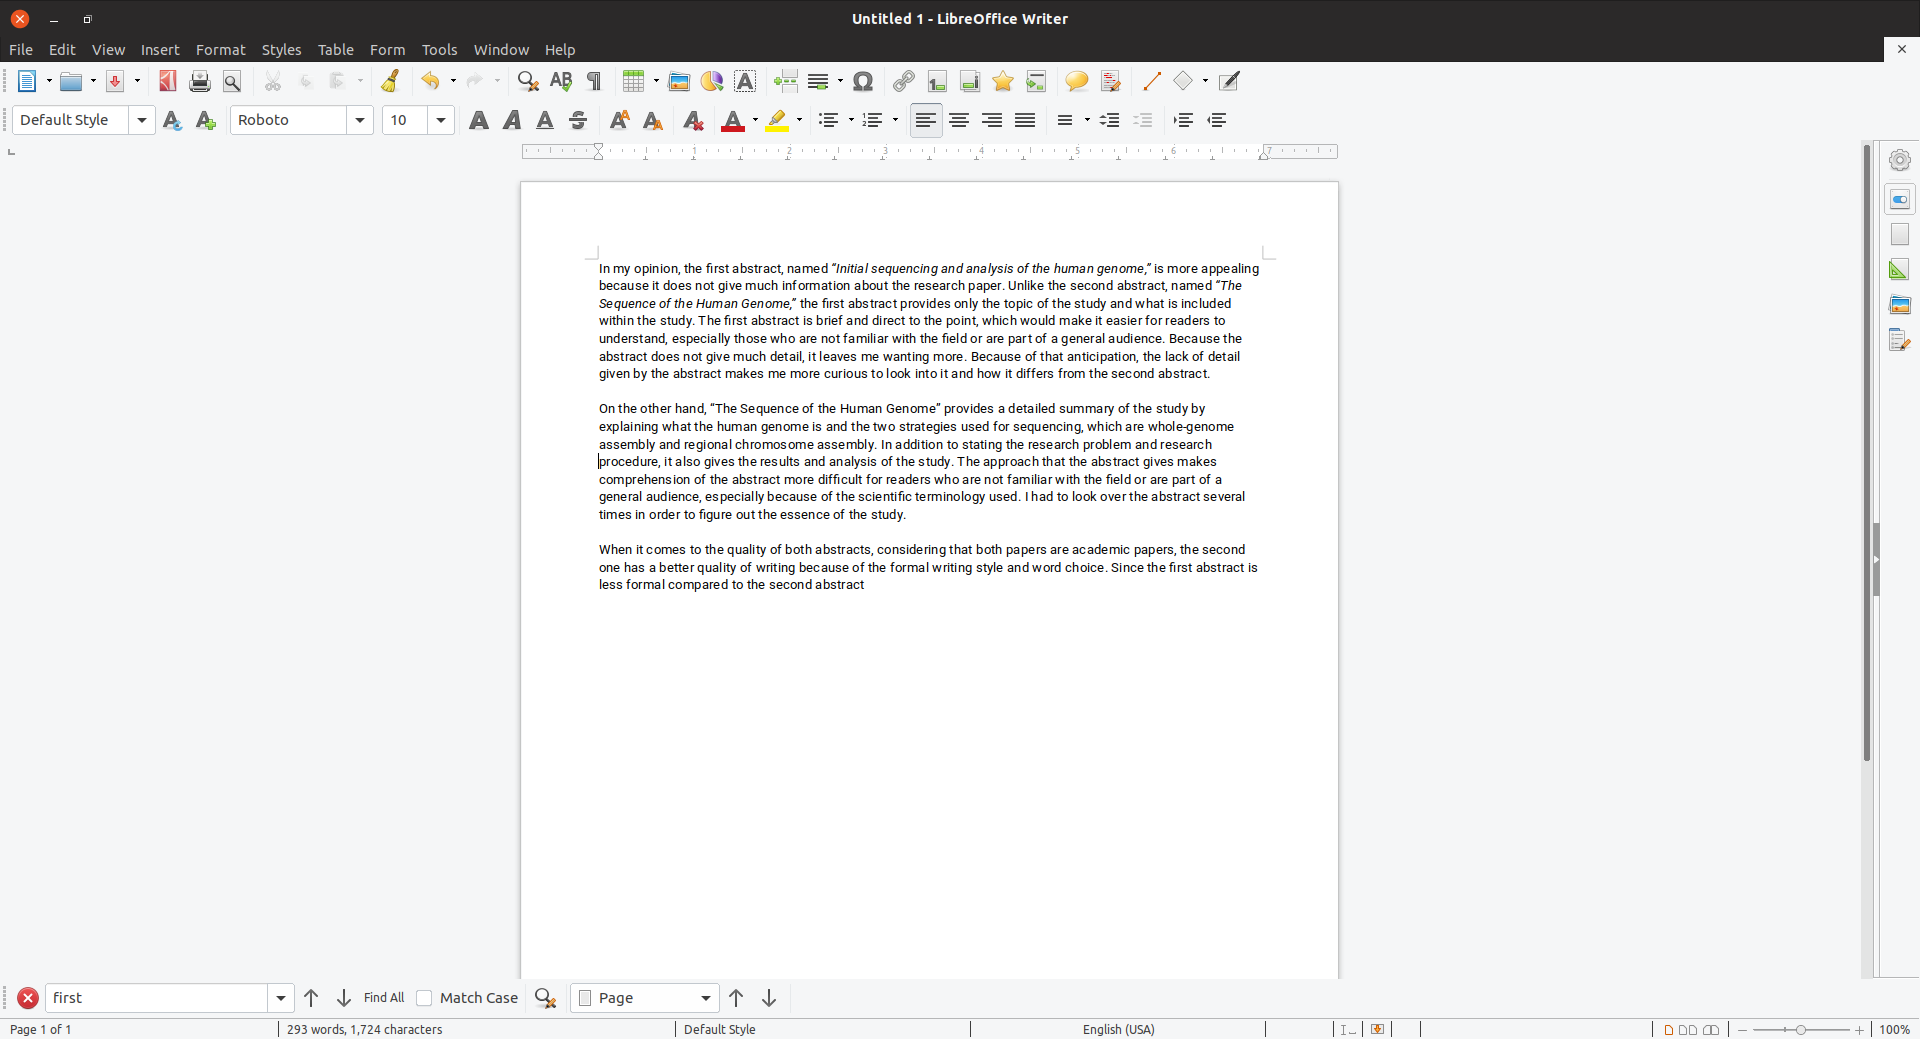The width and height of the screenshot is (1920, 1039).
Task: Open sidebar Properties deck
Action: [1900, 200]
